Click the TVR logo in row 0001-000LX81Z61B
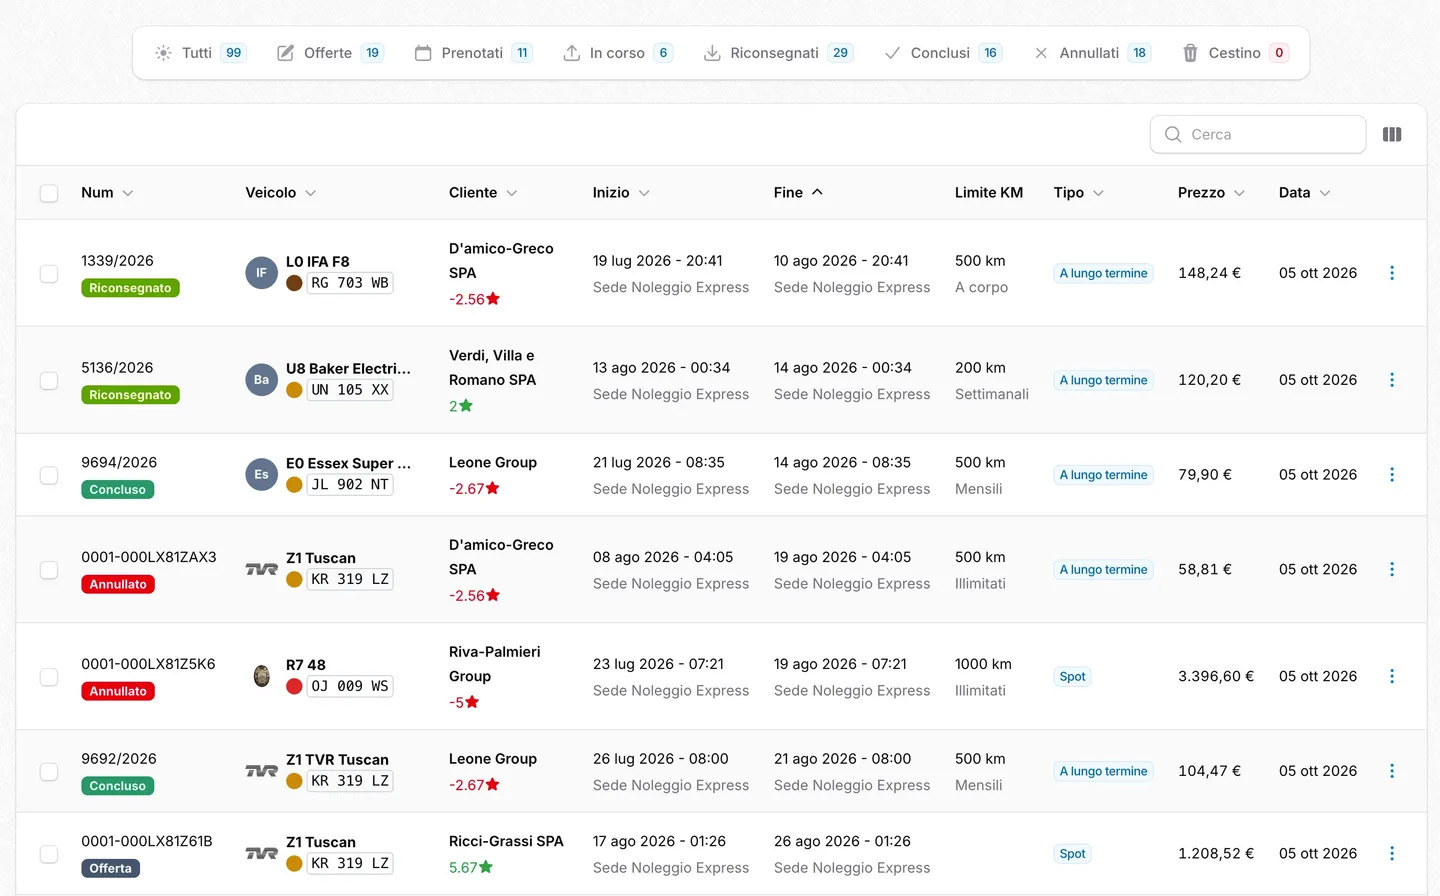 pyautogui.click(x=261, y=853)
